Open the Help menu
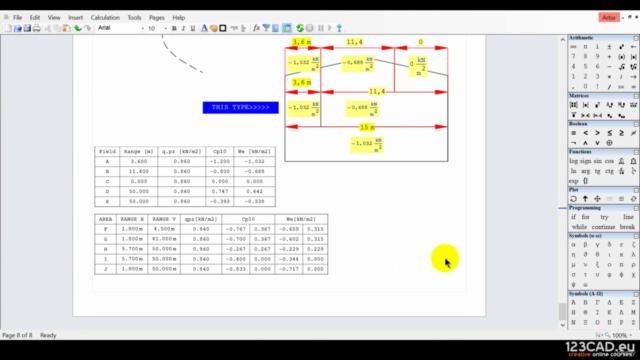 point(178,18)
